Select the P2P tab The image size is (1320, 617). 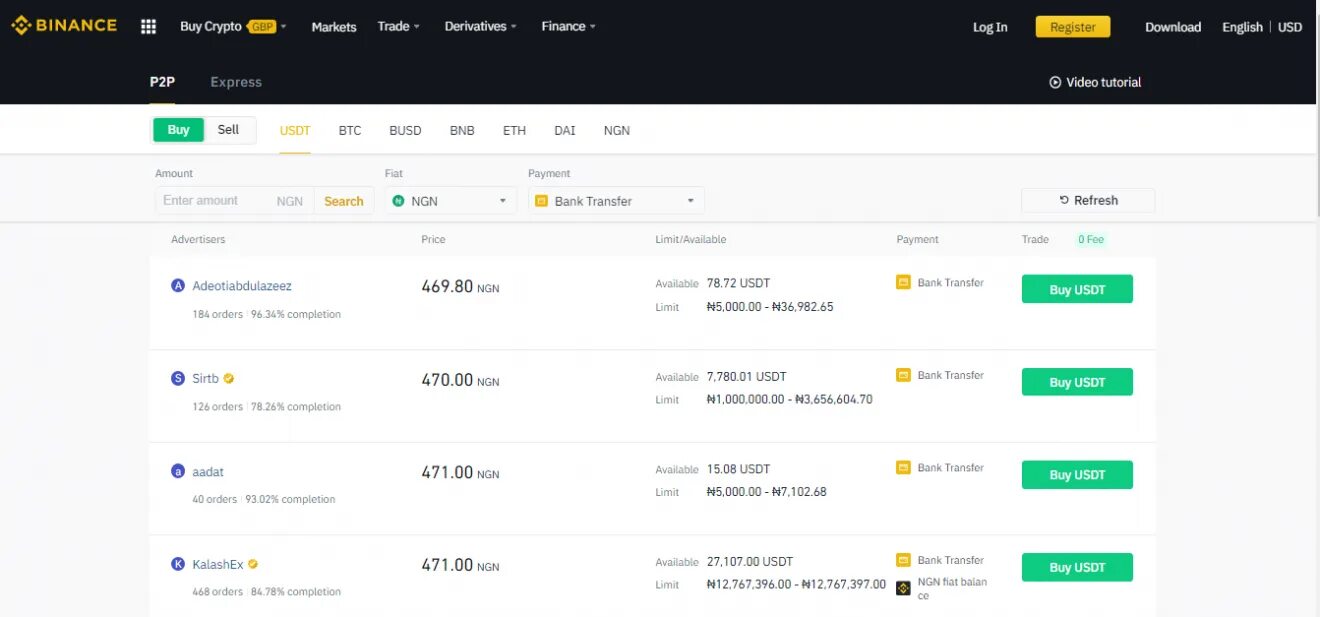pyautogui.click(x=162, y=83)
